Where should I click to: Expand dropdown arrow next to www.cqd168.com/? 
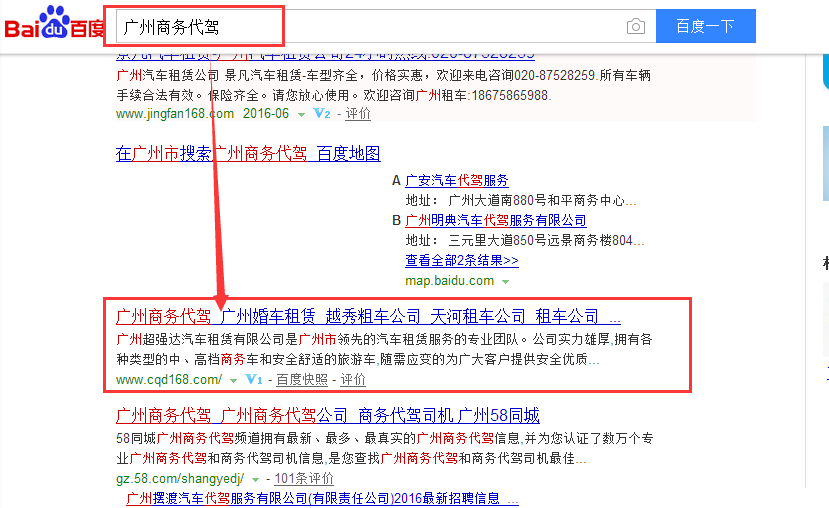coord(233,381)
